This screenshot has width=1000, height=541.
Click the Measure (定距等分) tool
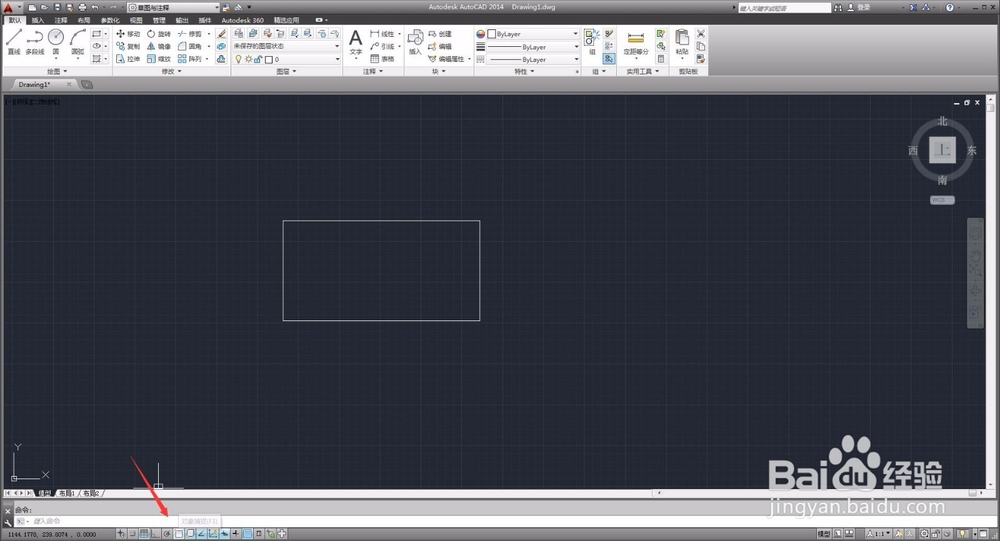click(636, 42)
